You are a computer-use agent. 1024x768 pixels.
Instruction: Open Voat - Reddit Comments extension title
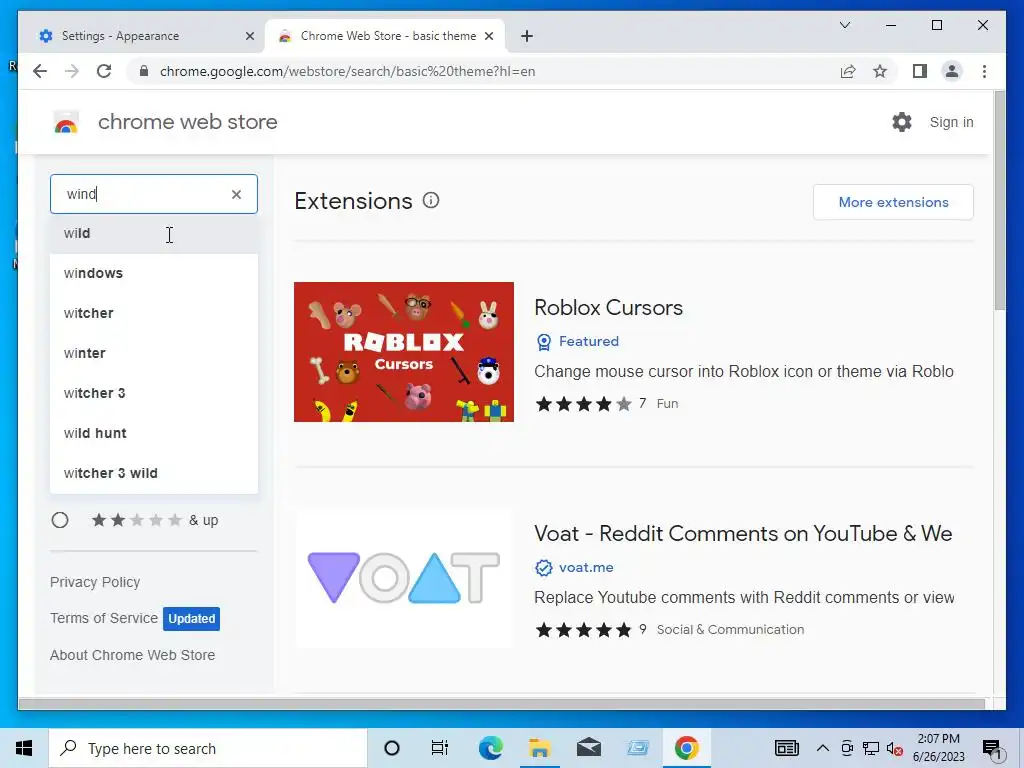(x=743, y=534)
